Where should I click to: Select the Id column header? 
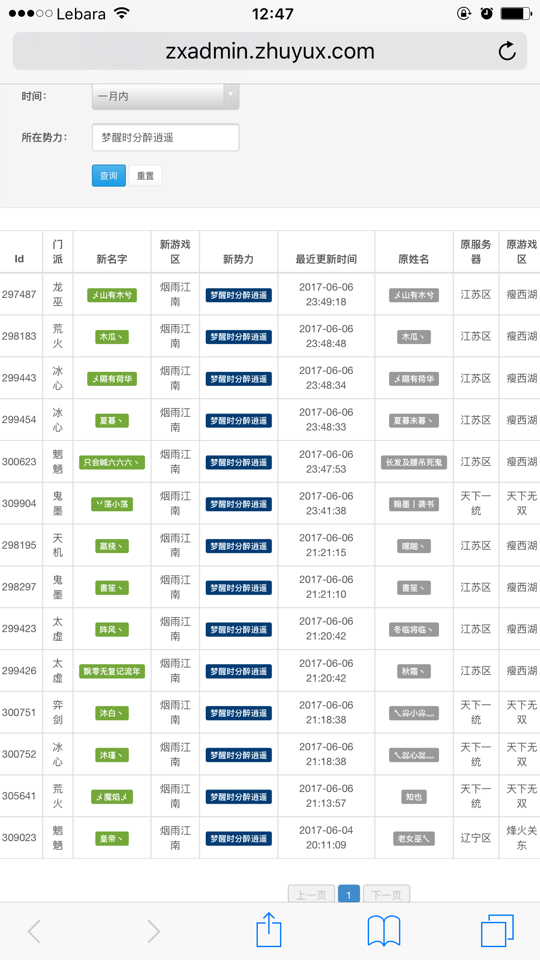(20, 259)
